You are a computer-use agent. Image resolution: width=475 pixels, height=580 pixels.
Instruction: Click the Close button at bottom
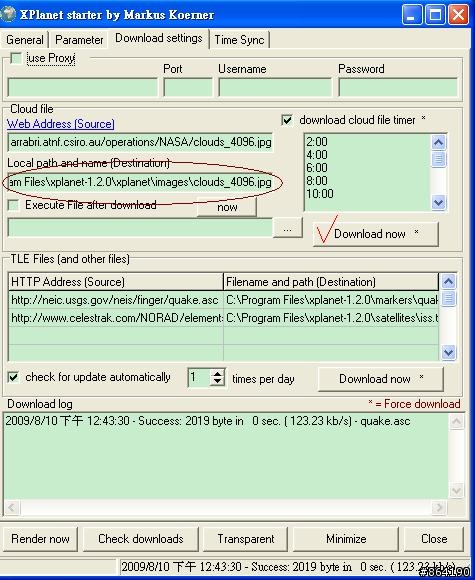[x=434, y=539]
